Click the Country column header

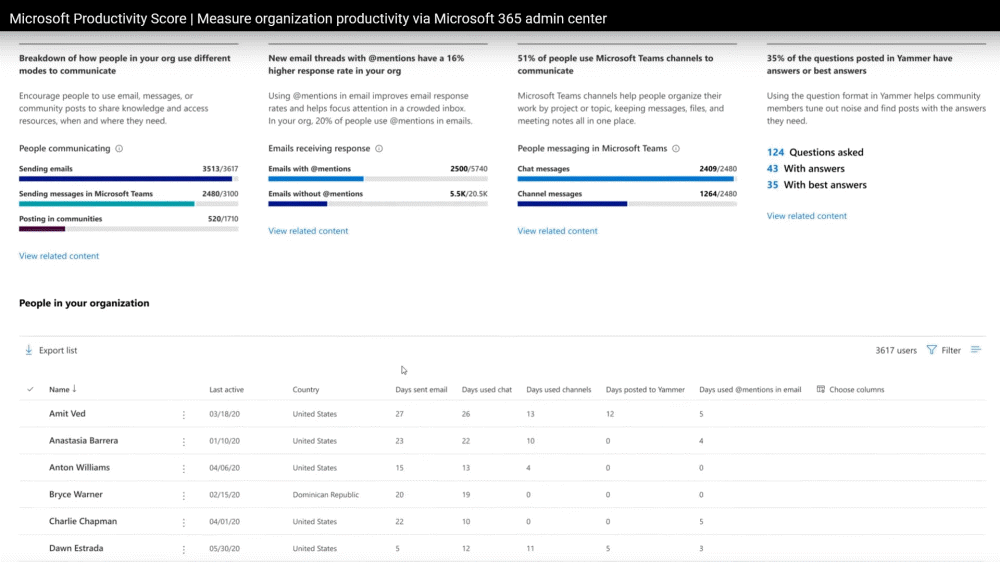coord(306,389)
